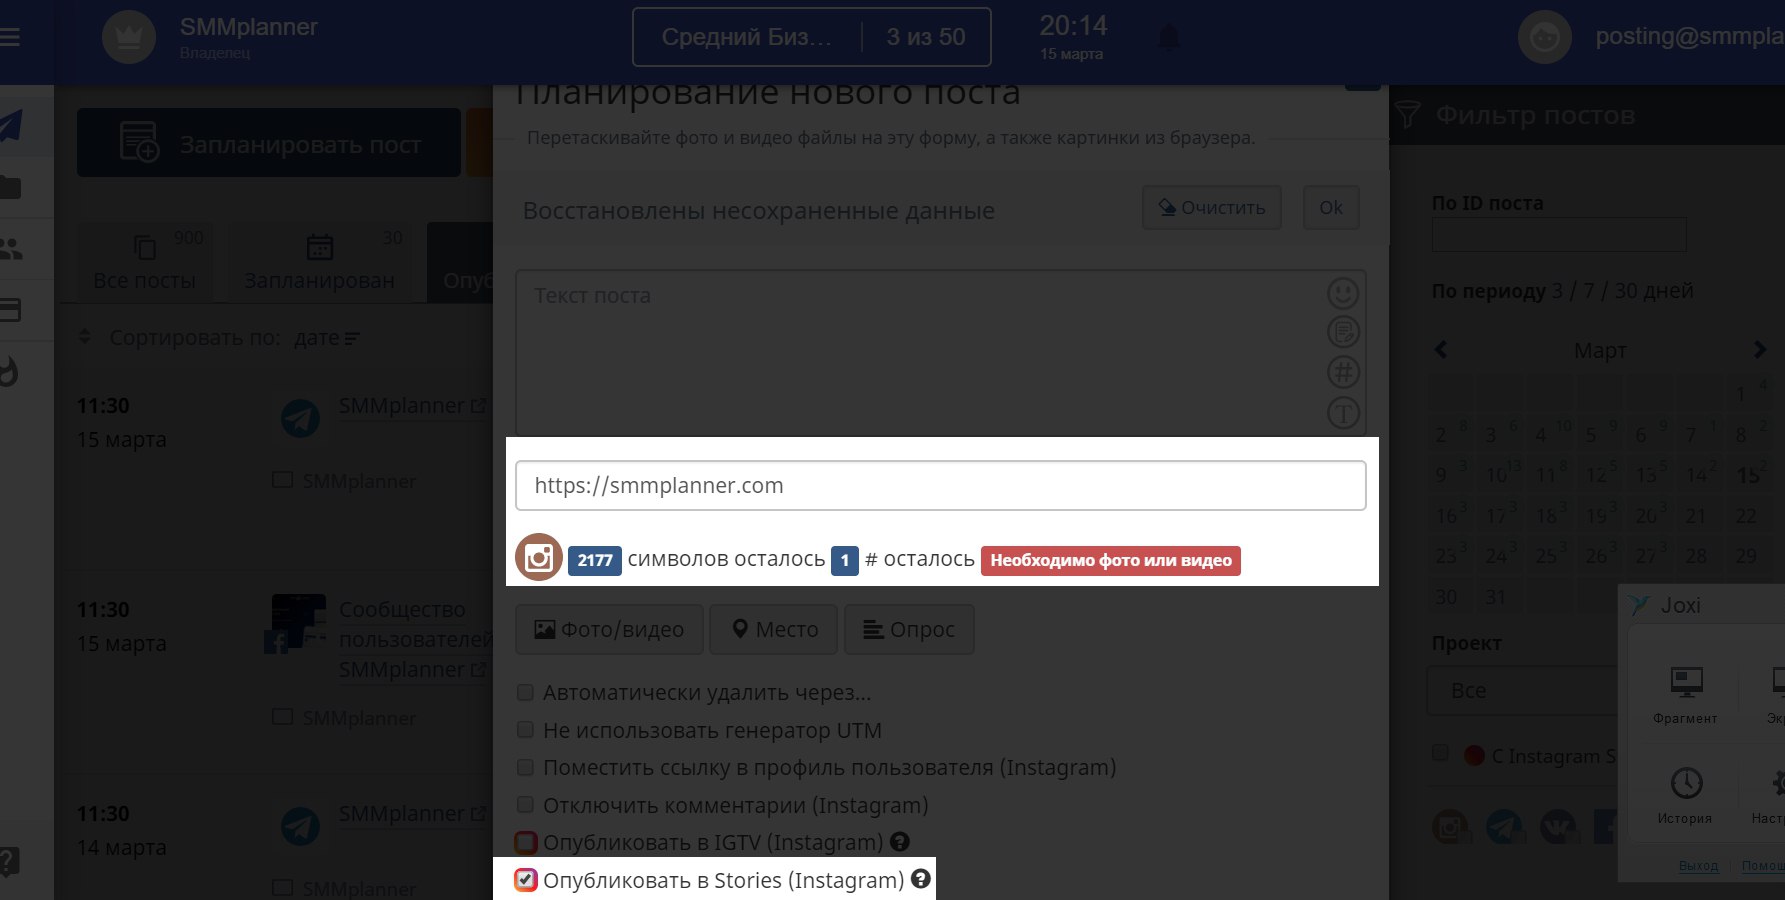
Task: Click Фрагмент capture in Joxi panel
Action: (1686, 695)
